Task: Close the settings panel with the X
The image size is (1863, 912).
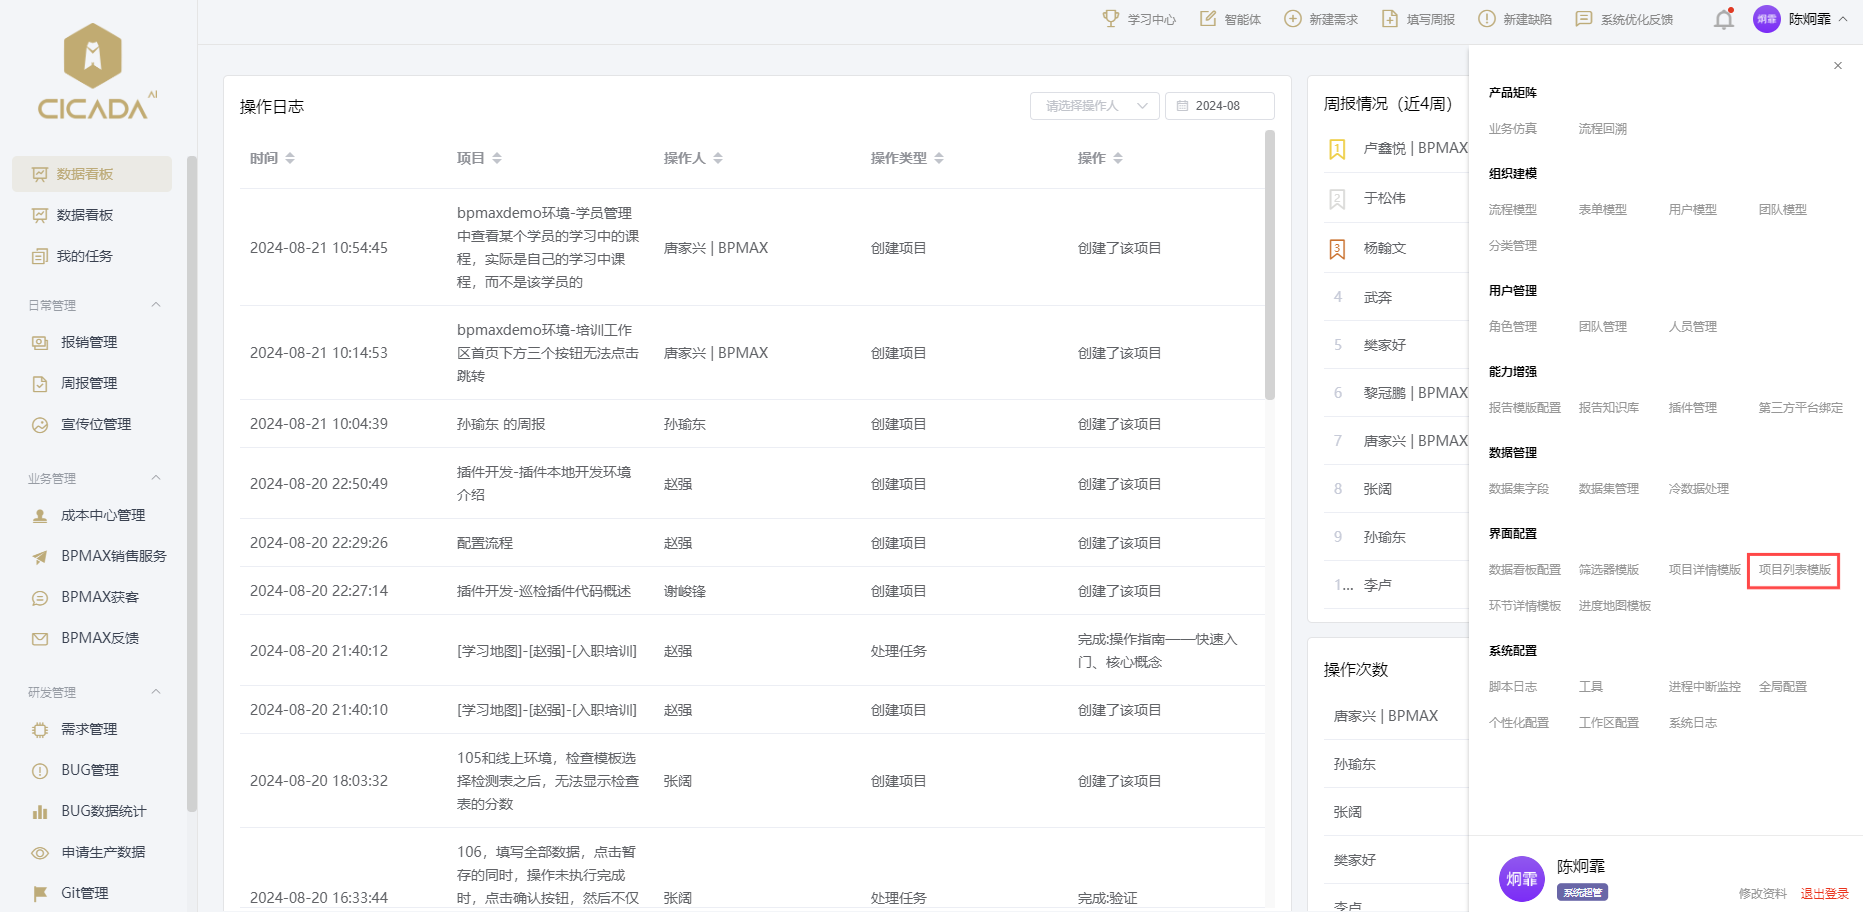Action: pyautogui.click(x=1838, y=66)
